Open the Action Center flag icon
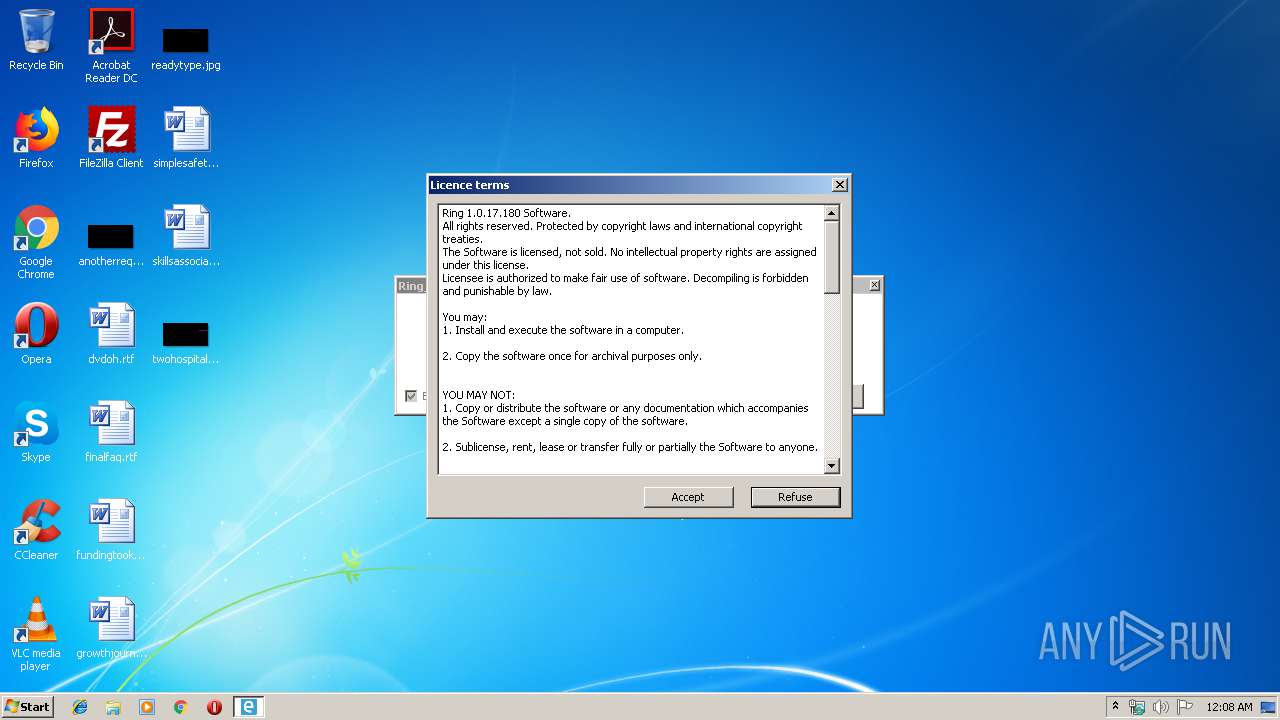1280x720 pixels. [1185, 707]
